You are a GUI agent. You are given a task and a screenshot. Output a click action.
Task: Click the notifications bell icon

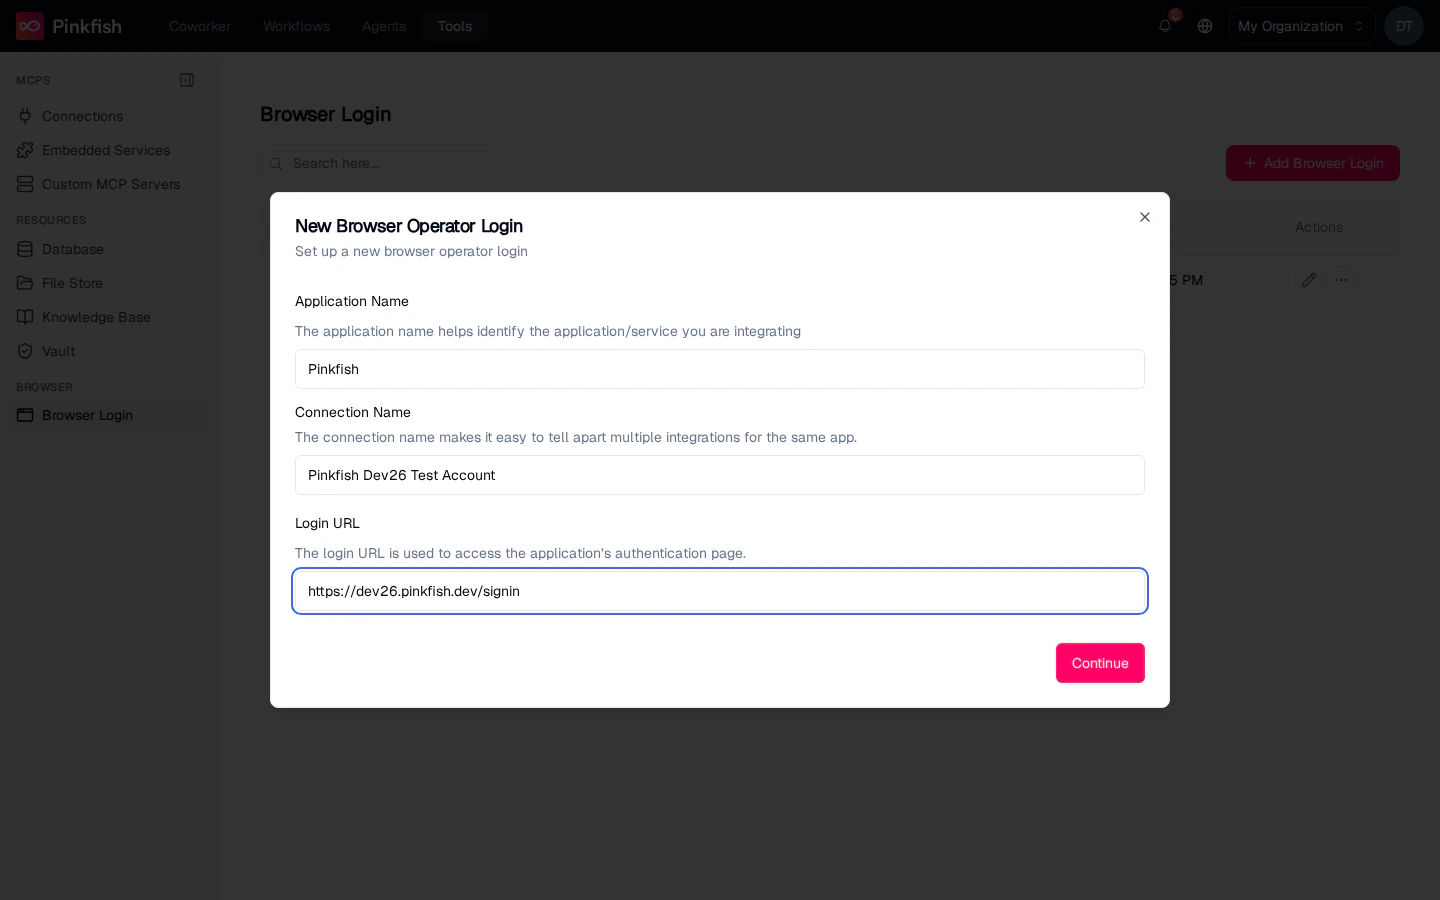point(1165,26)
